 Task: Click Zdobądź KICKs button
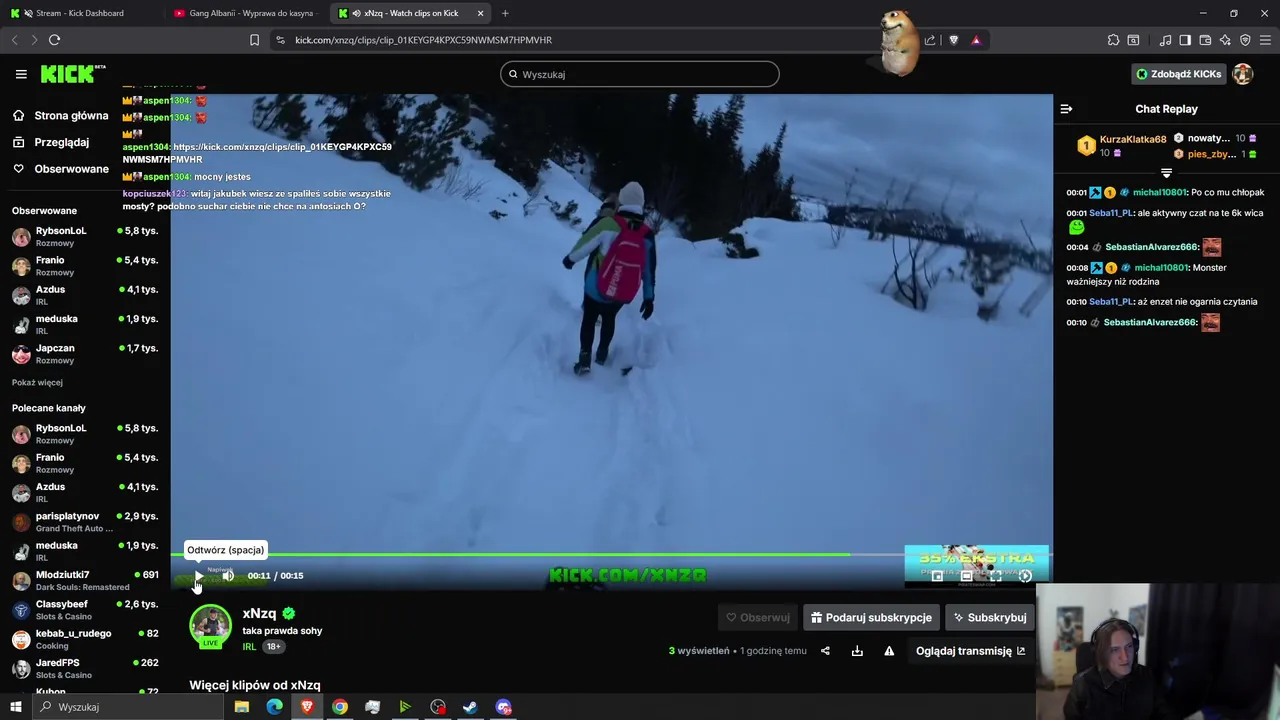click(x=1179, y=74)
